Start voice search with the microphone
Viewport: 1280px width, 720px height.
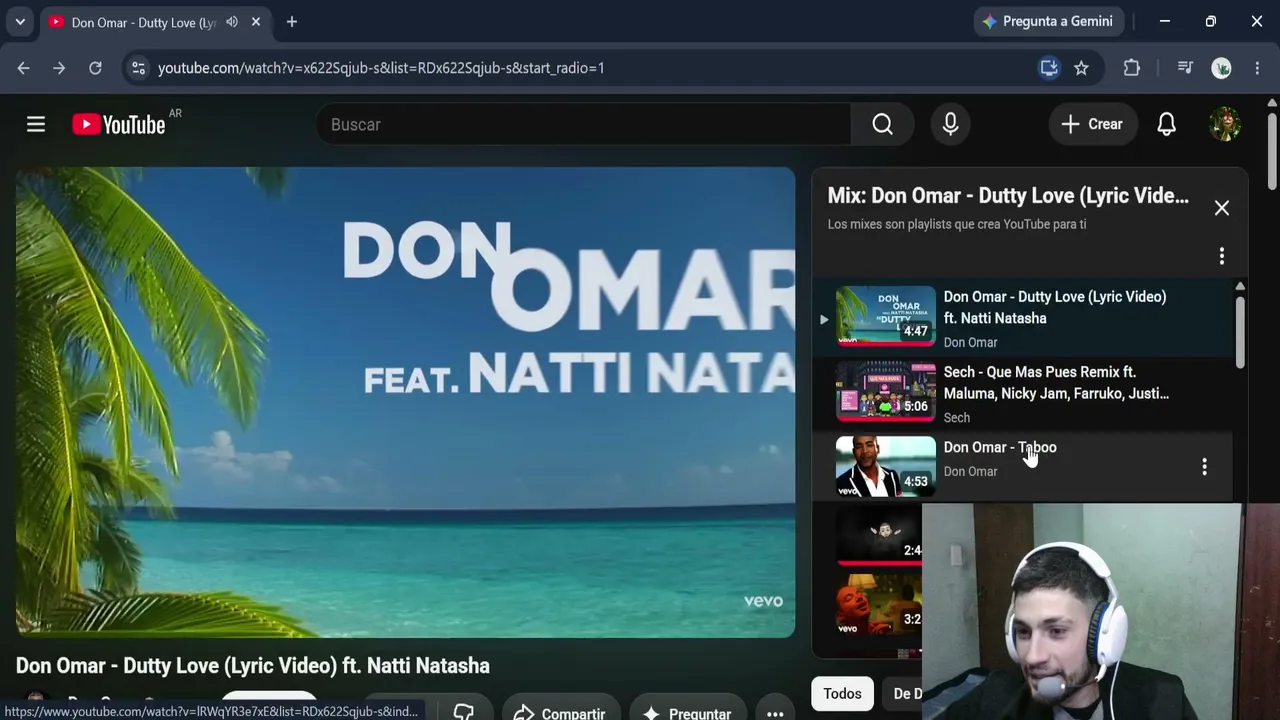950,124
